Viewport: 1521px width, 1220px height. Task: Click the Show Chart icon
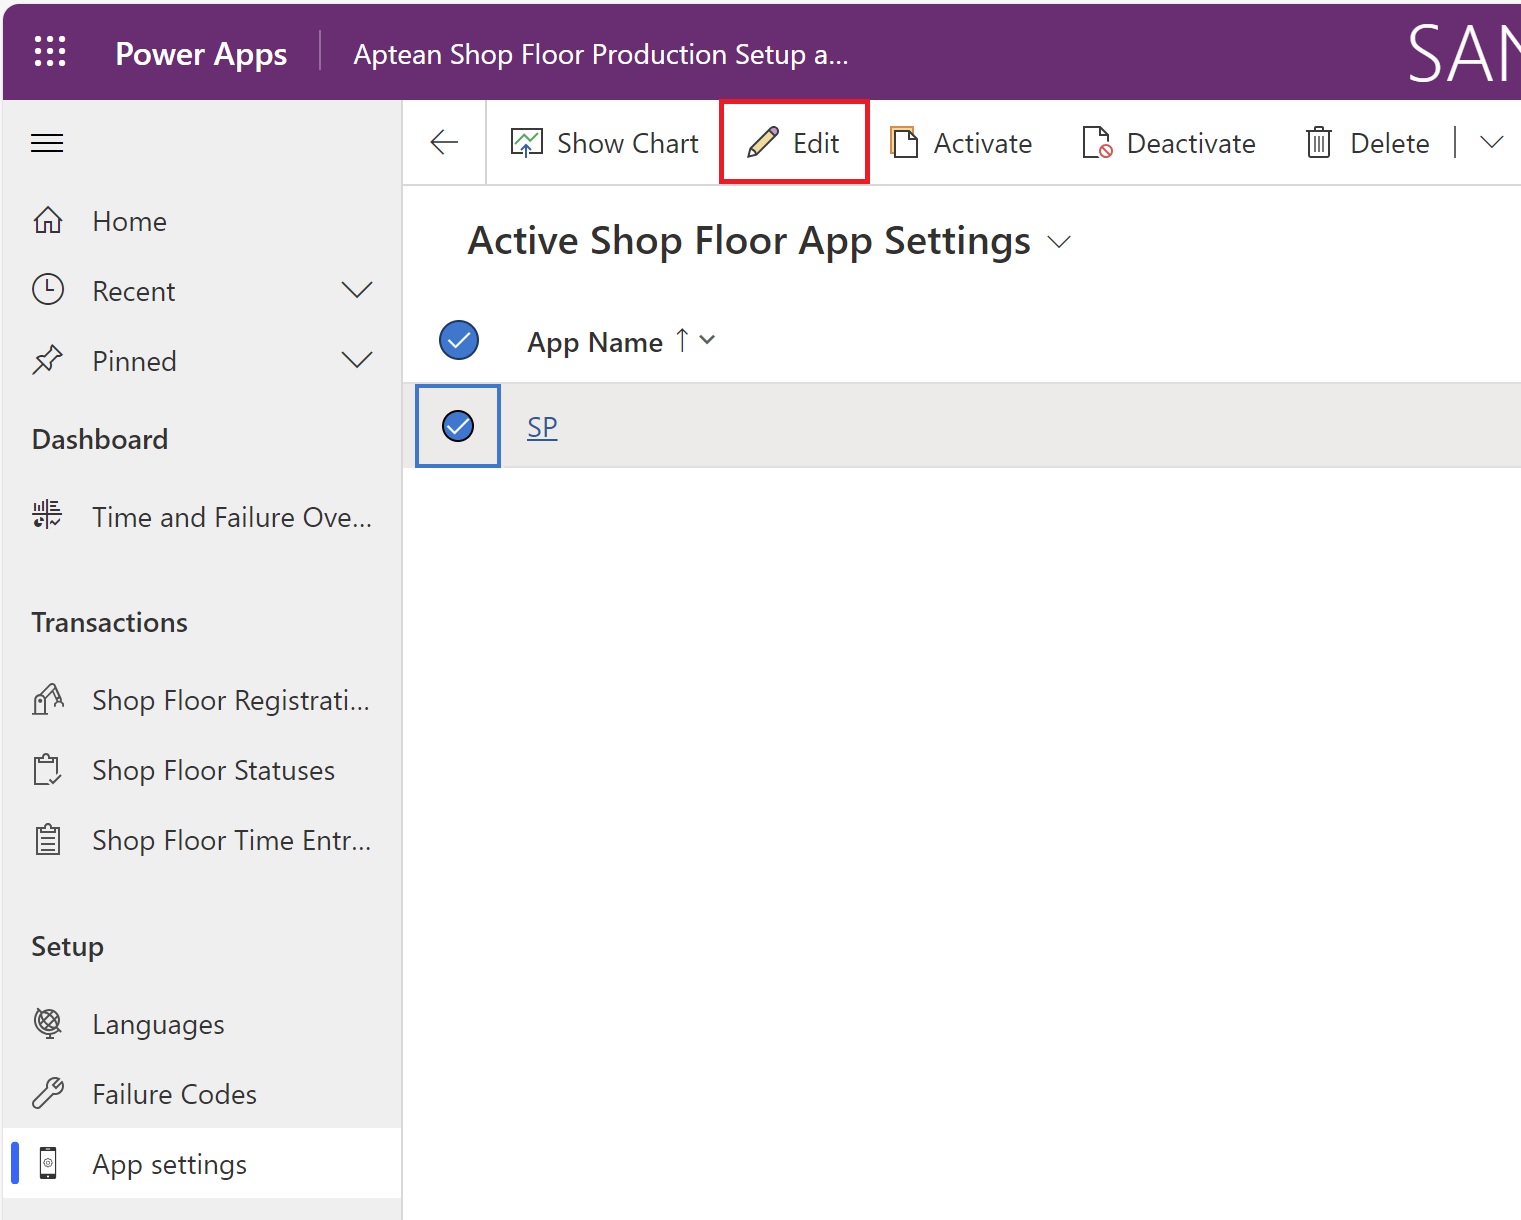pyautogui.click(x=527, y=143)
